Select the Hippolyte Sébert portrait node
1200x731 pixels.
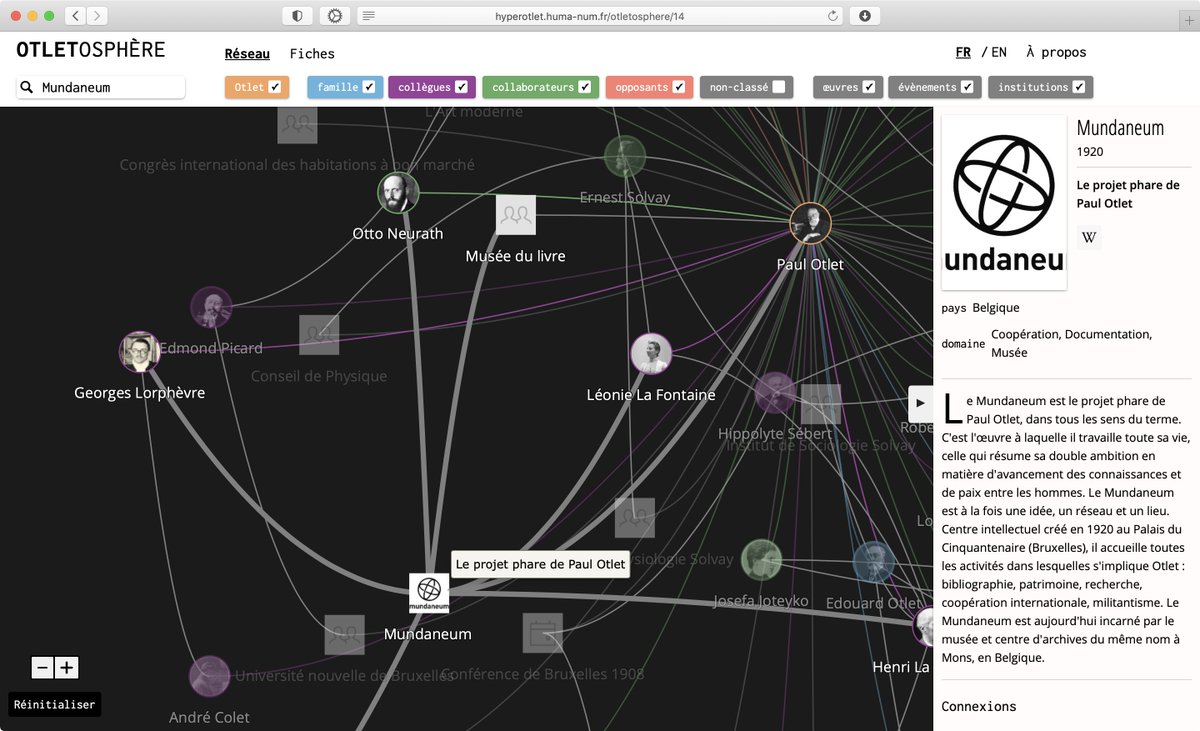(x=775, y=393)
